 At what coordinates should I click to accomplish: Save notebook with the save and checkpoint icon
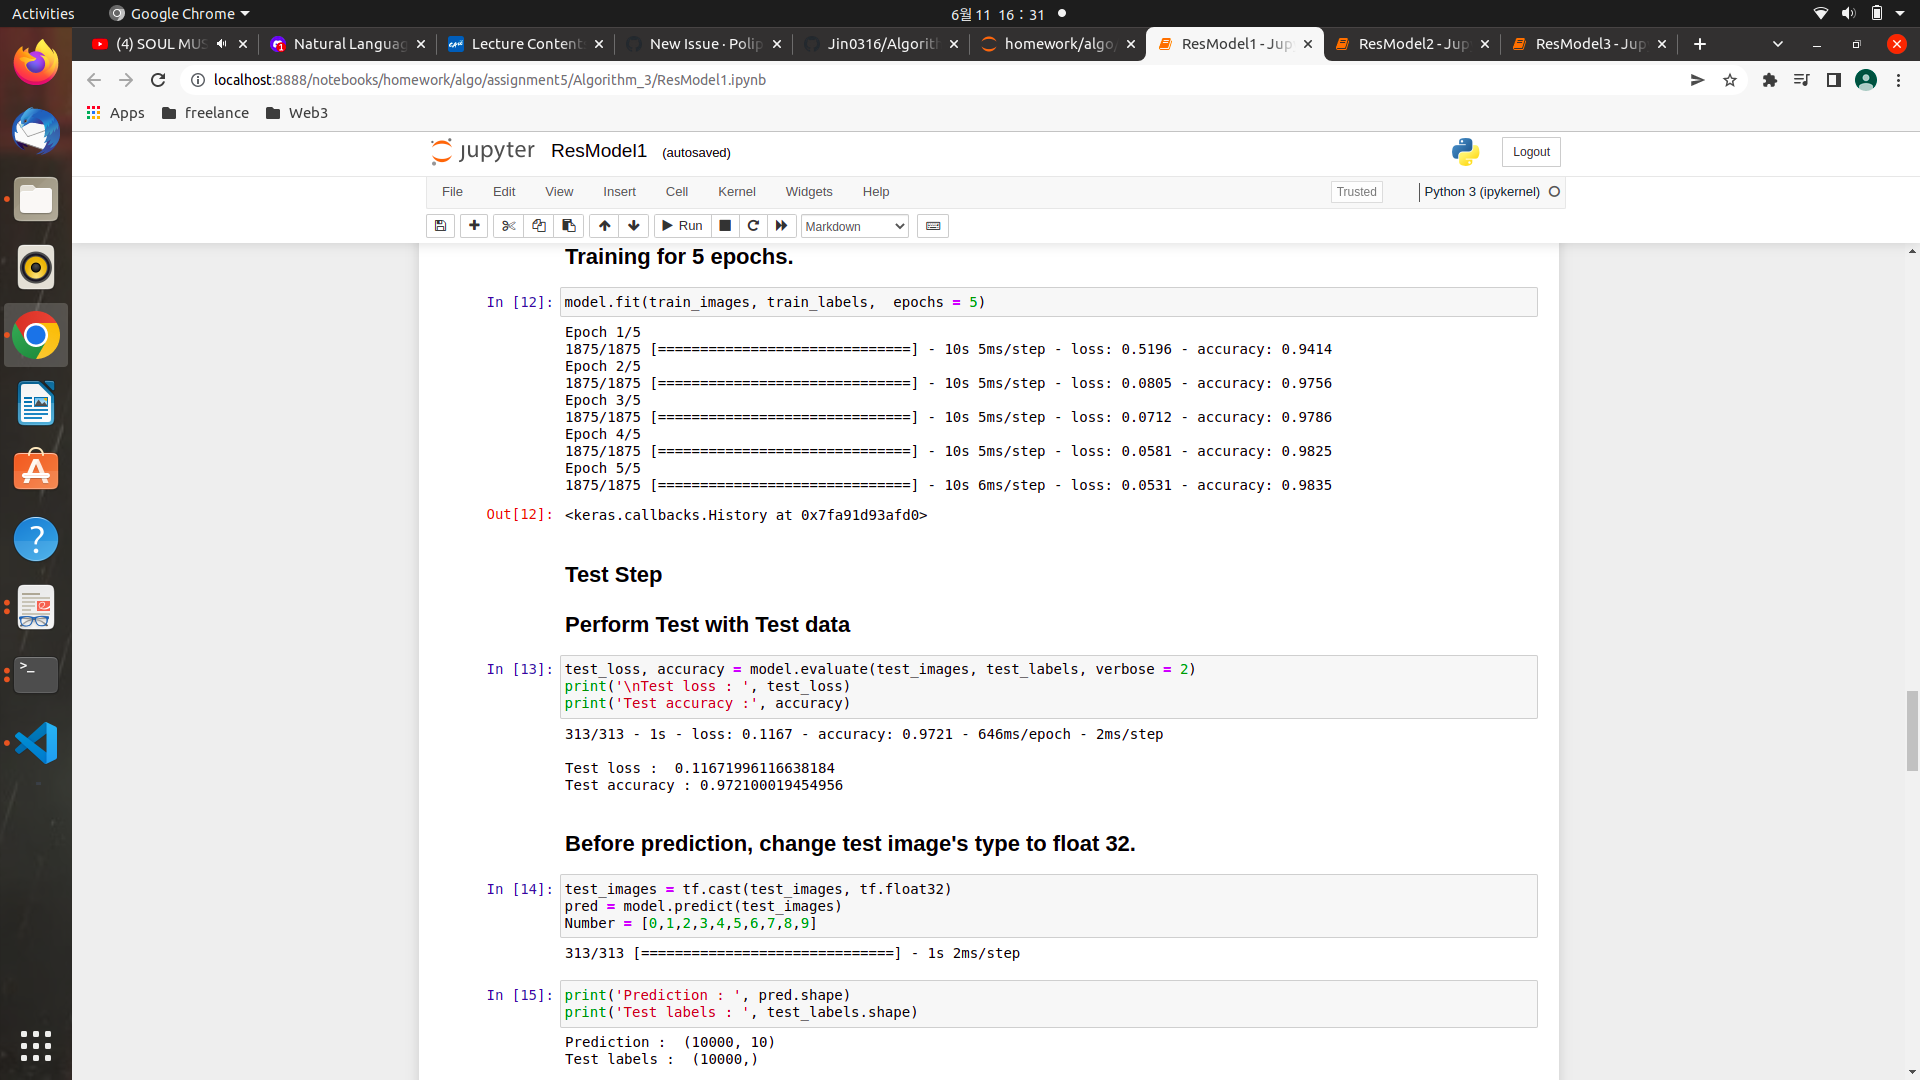click(x=440, y=226)
